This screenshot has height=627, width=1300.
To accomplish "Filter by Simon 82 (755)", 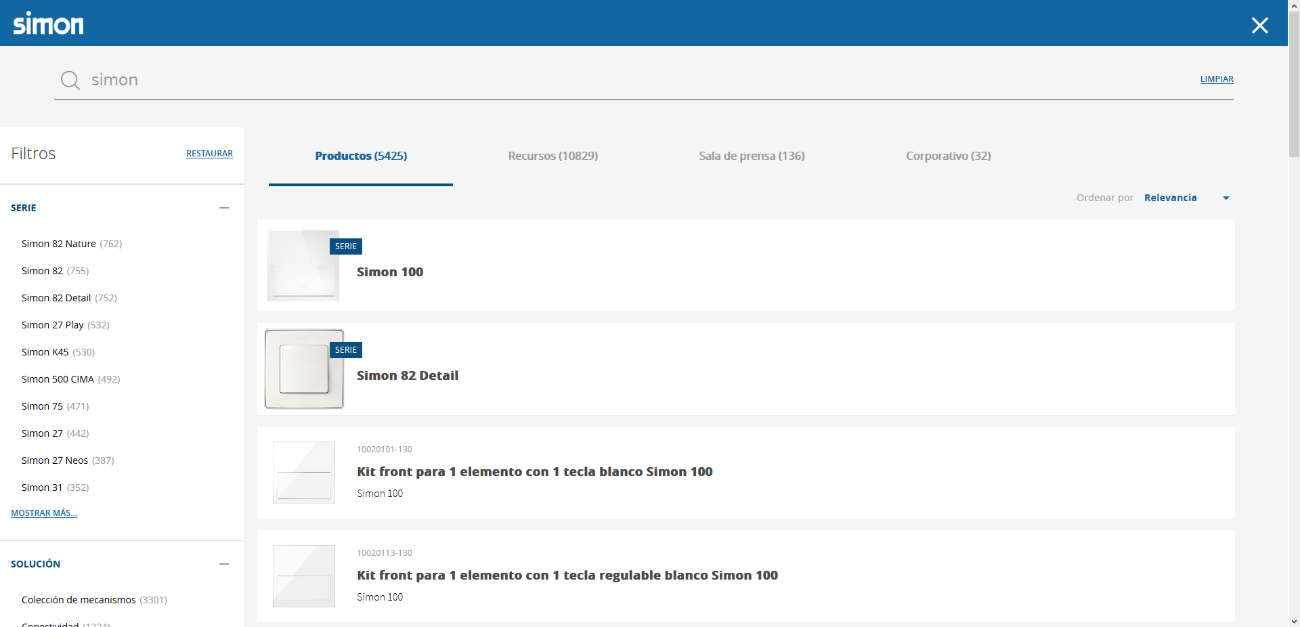I will click(x=55, y=271).
